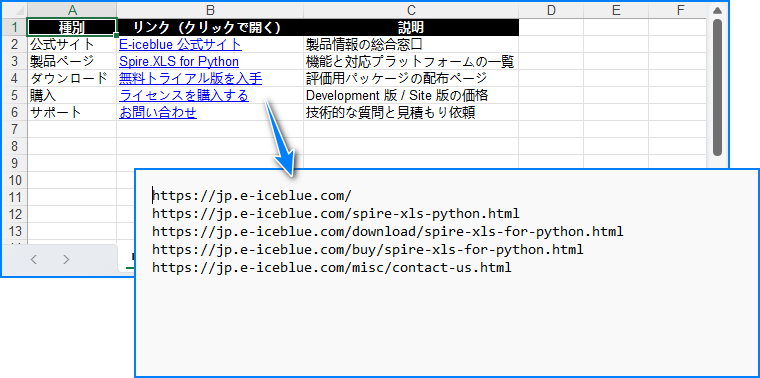Select cell 製品情報の総合窓口
This screenshot has height=378, width=760.
(411, 45)
